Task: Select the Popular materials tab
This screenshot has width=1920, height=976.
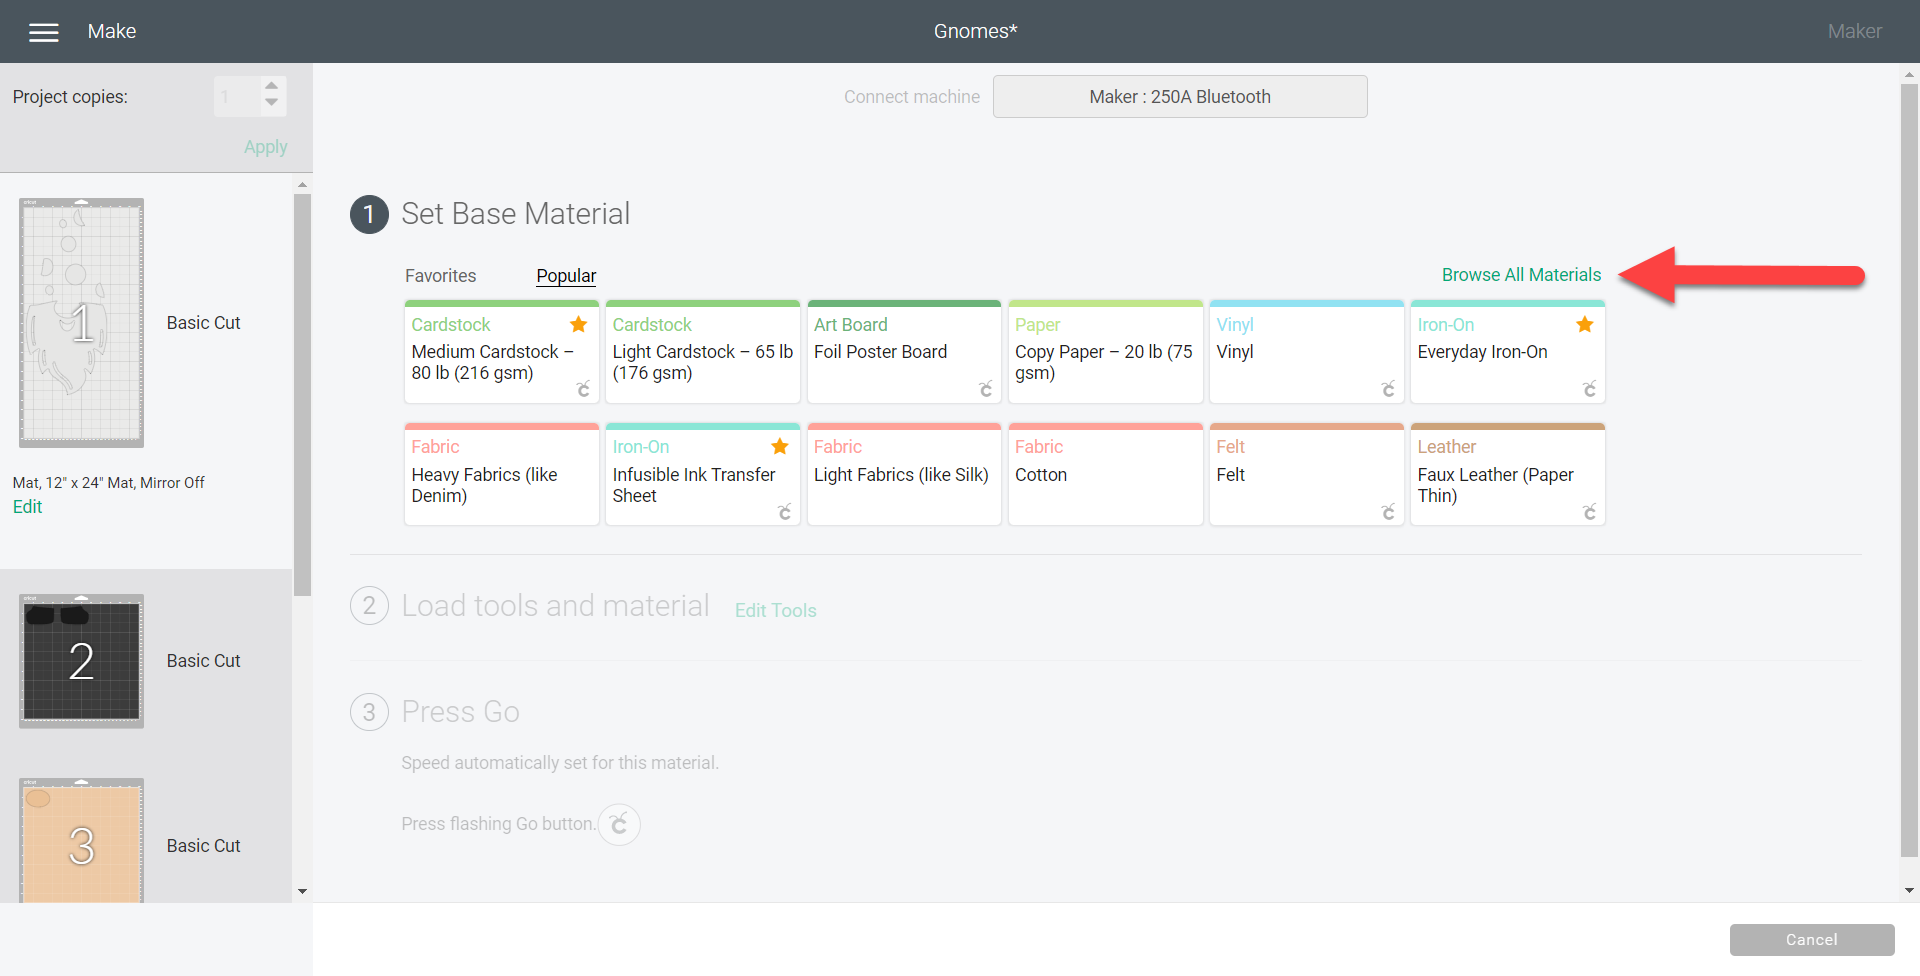Action: pos(566,276)
